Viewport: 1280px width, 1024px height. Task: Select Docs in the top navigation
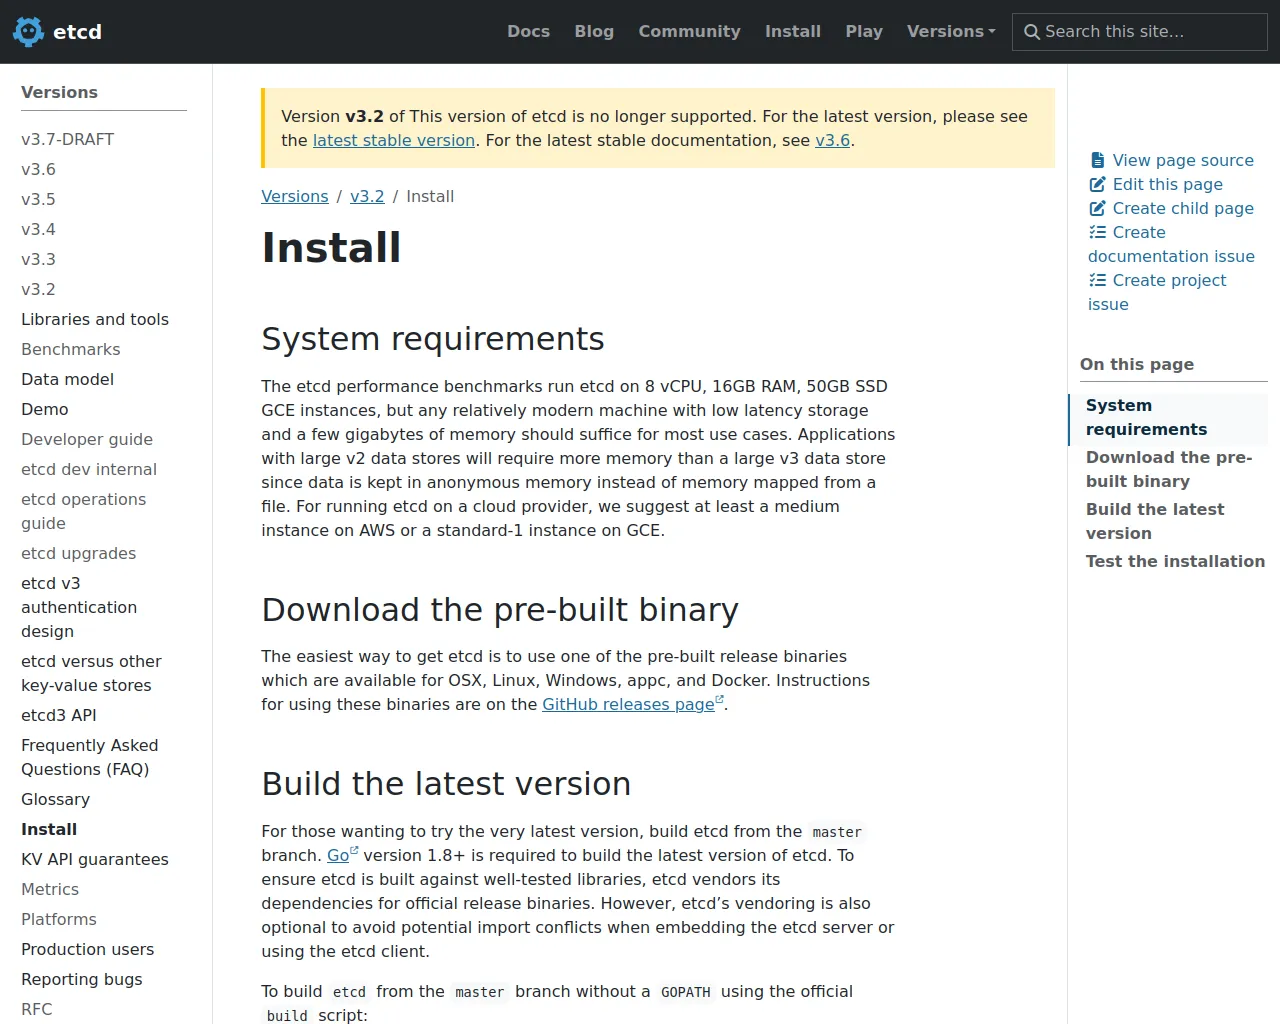pyautogui.click(x=528, y=31)
